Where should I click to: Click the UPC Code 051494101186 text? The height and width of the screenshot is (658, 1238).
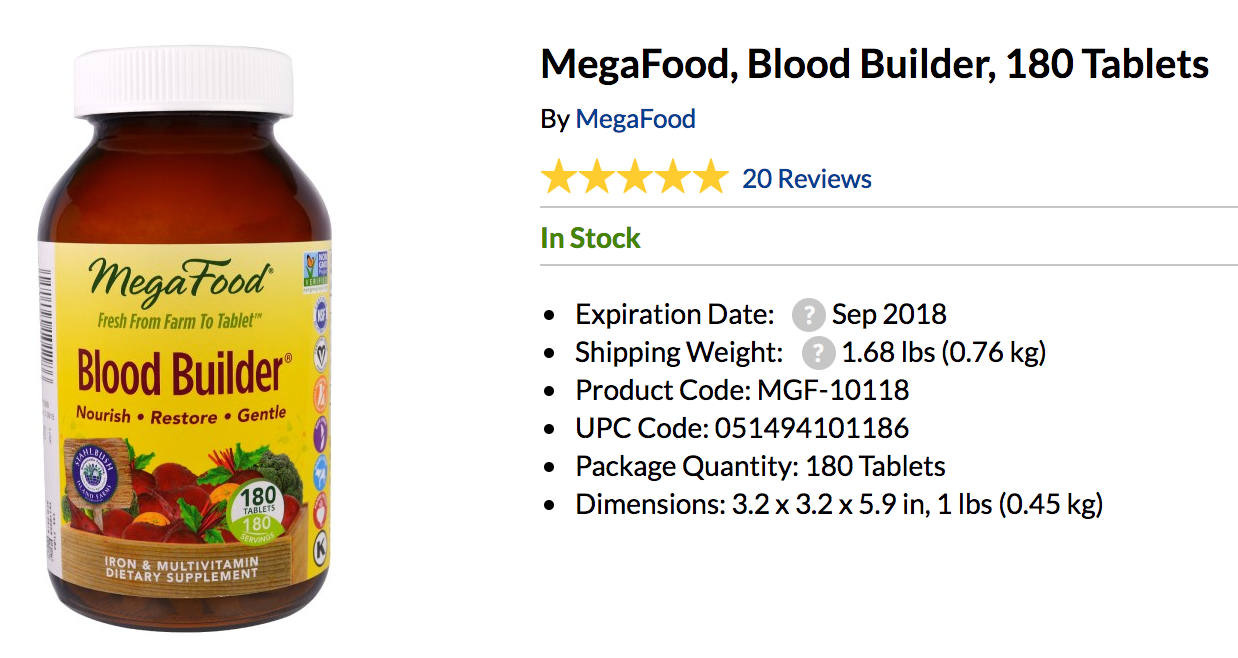point(742,428)
